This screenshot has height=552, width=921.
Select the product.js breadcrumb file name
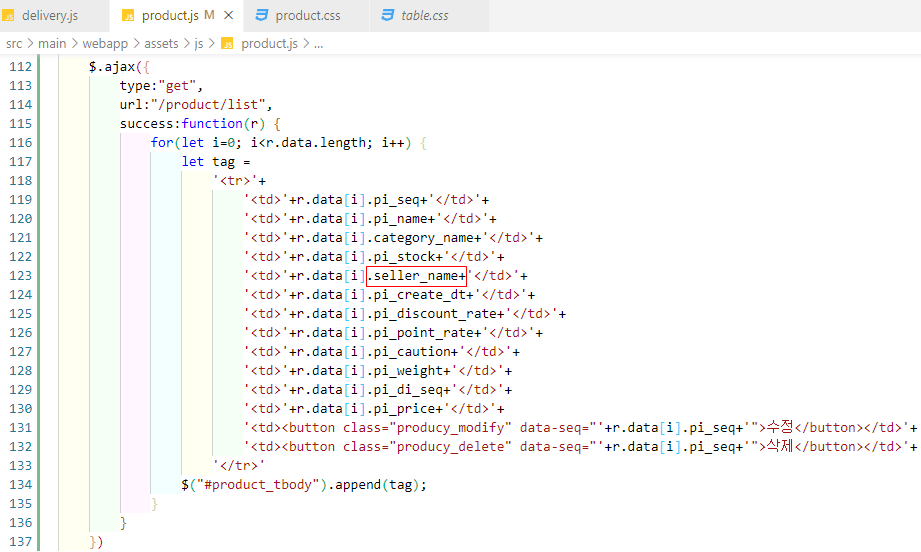[x=269, y=43]
